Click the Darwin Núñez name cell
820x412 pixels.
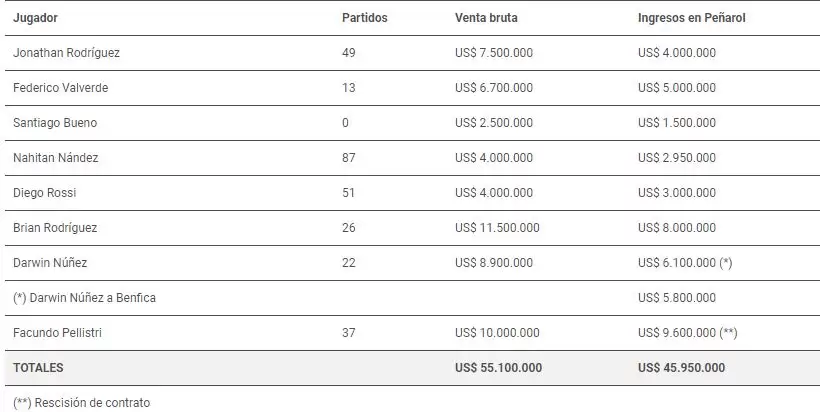(48, 263)
